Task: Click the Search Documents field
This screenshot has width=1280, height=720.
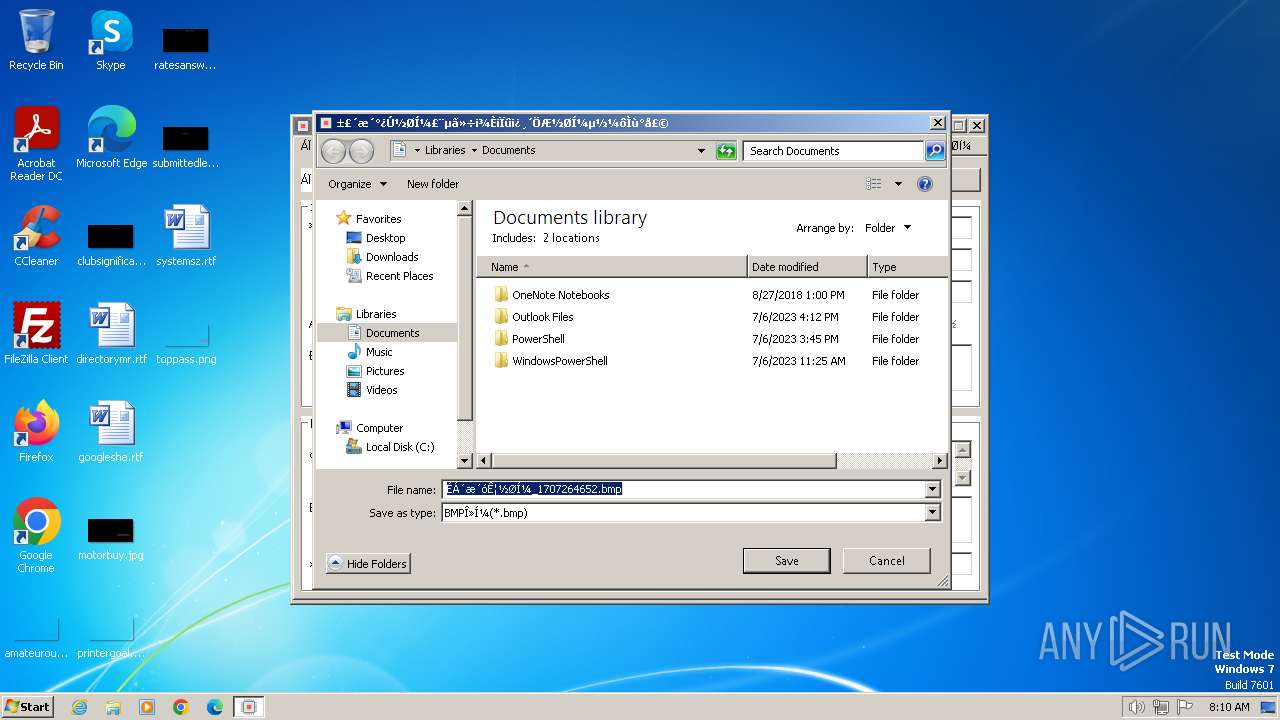Action: [834, 151]
